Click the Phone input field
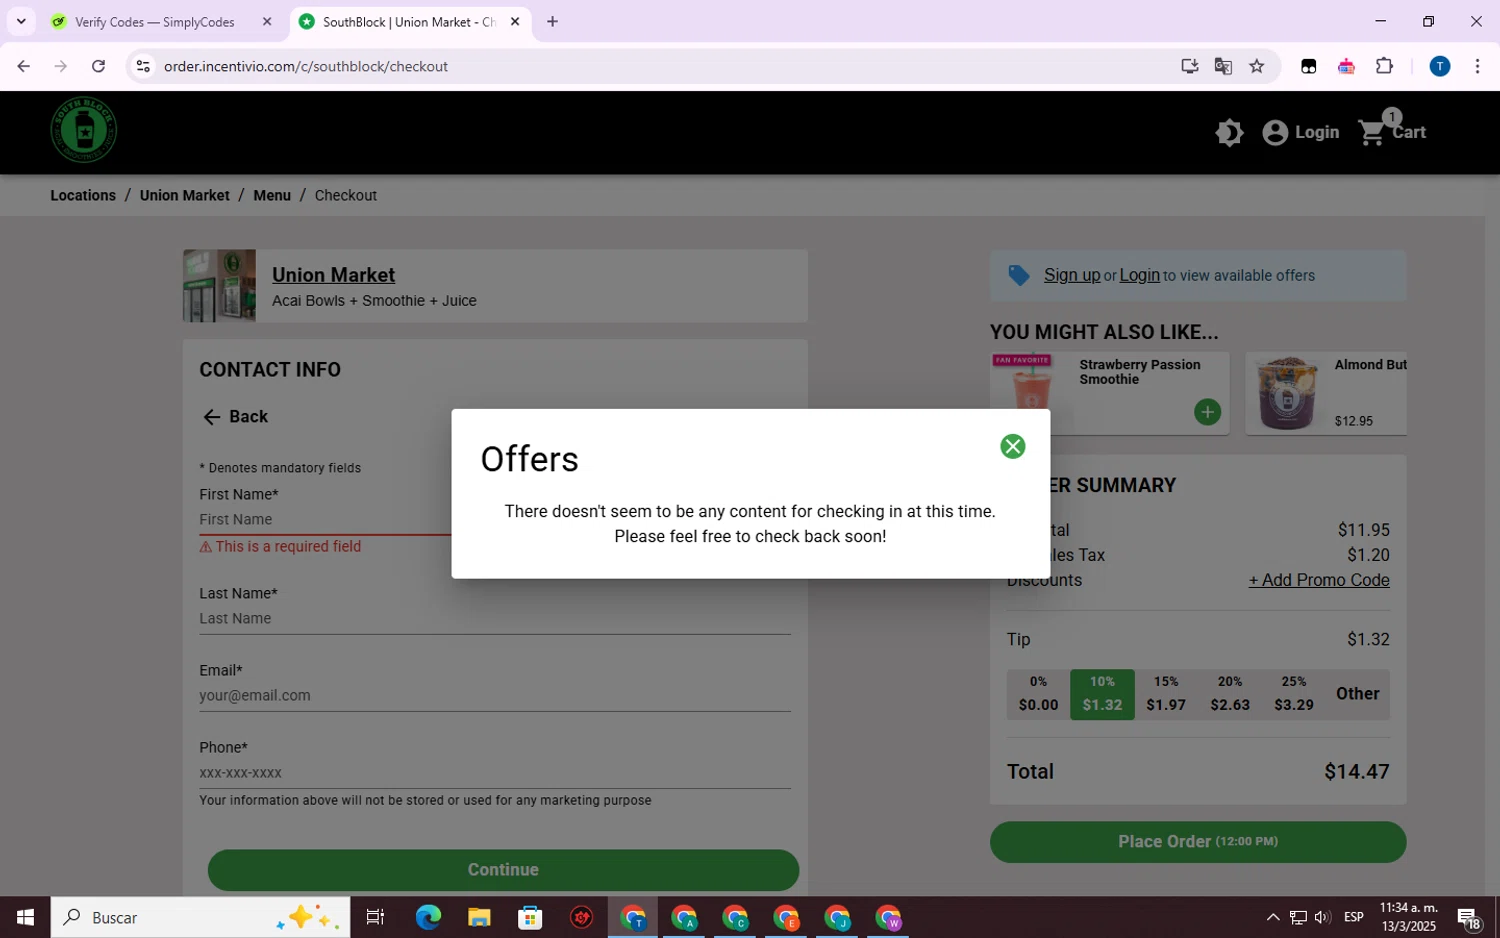Viewport: 1500px width, 938px height. click(x=495, y=773)
